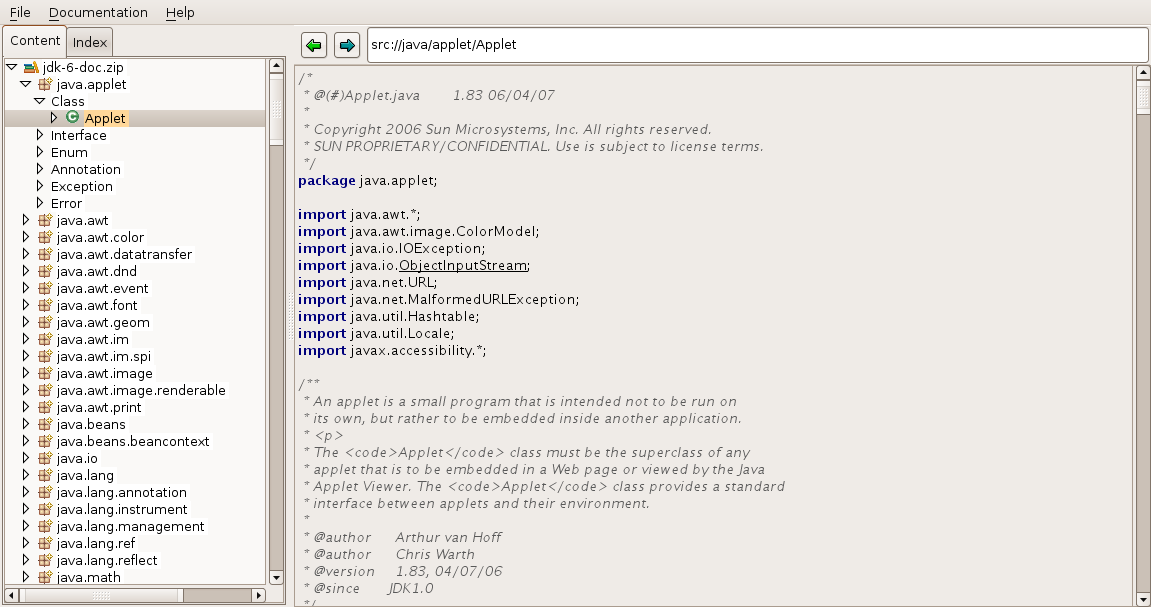Click the java.awt.image.renderable package icon
This screenshot has height=607, width=1151.
tap(45, 390)
